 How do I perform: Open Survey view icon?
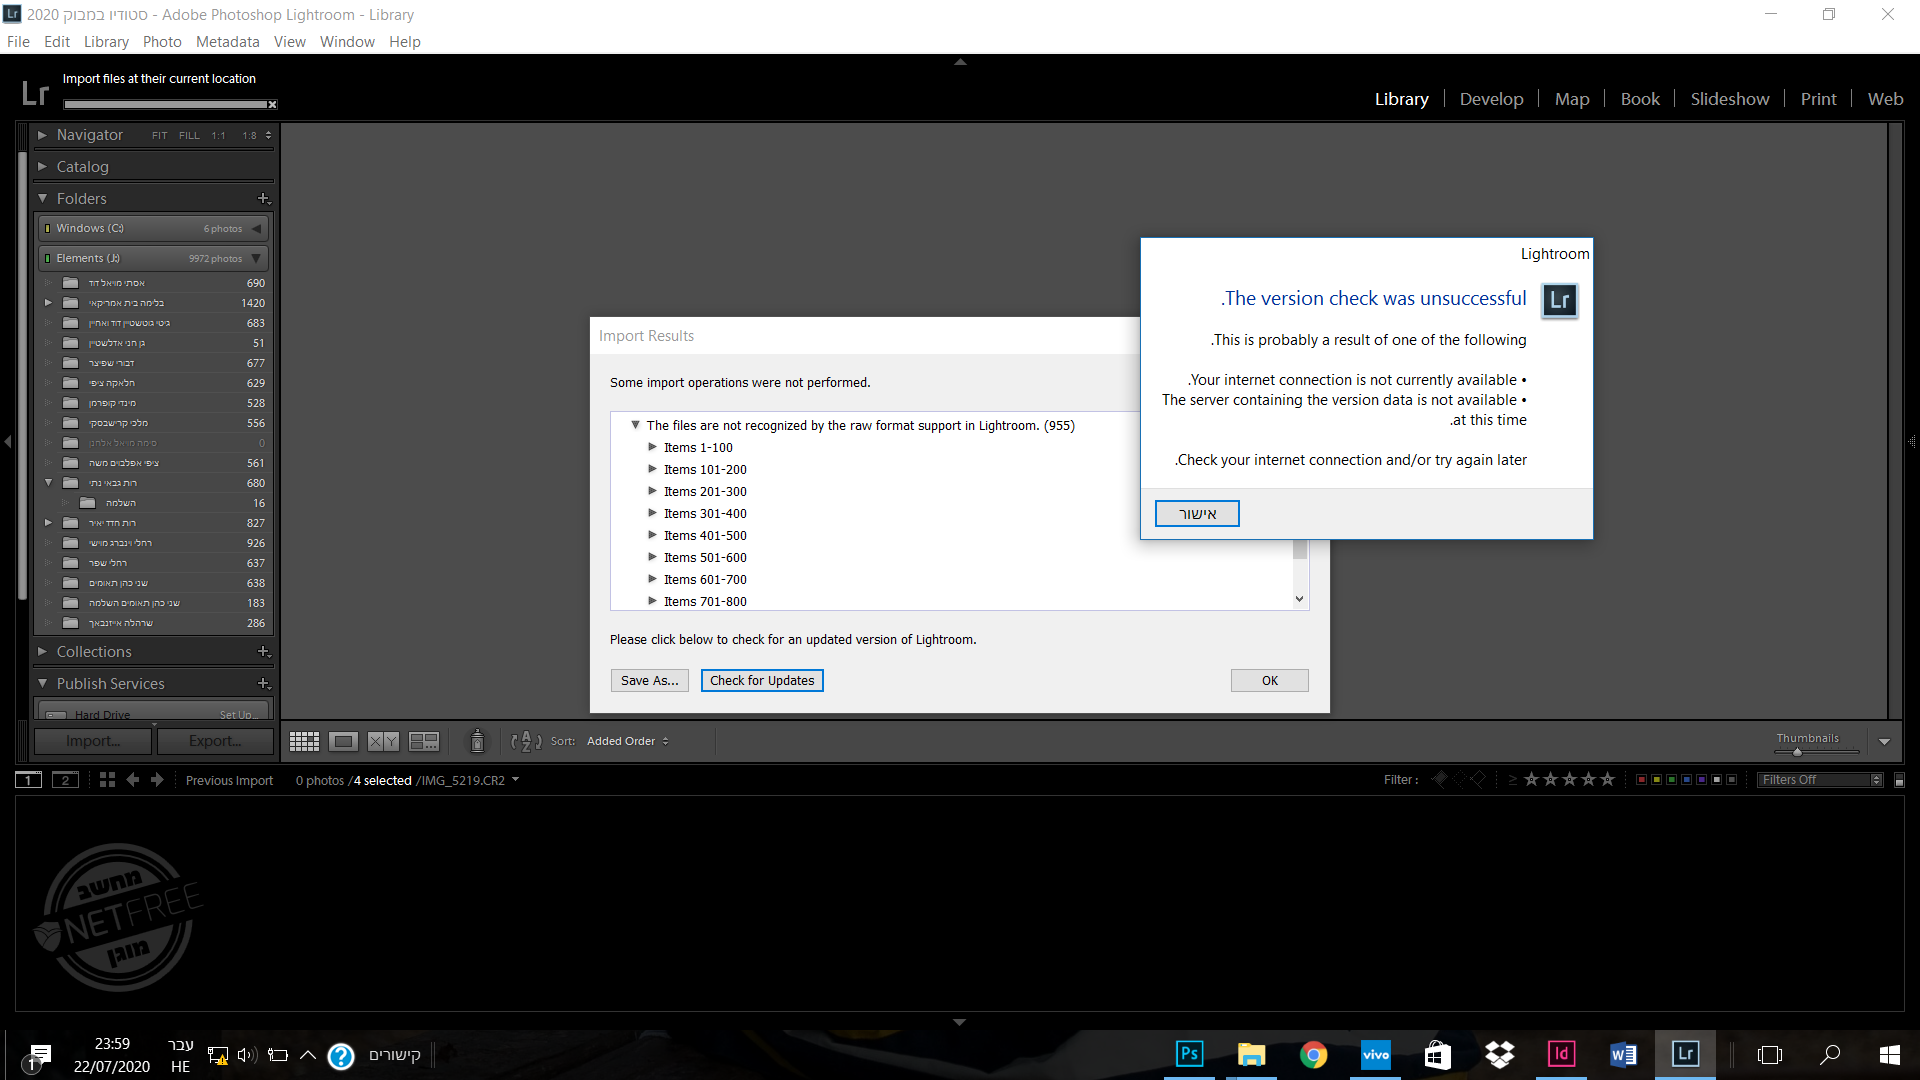[x=424, y=741]
